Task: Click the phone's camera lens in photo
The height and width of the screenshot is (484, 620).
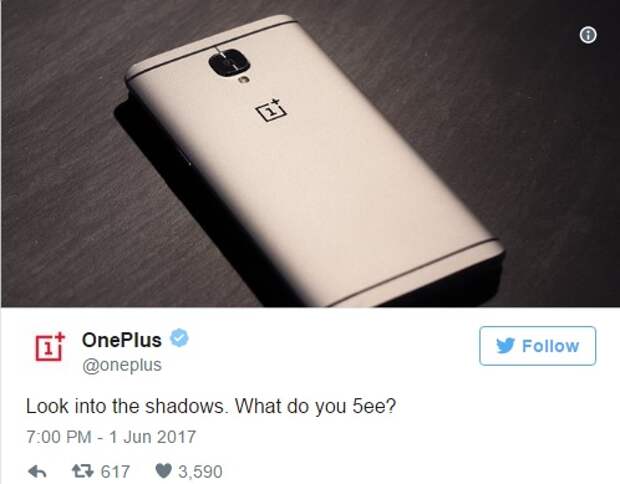Action: [230, 63]
